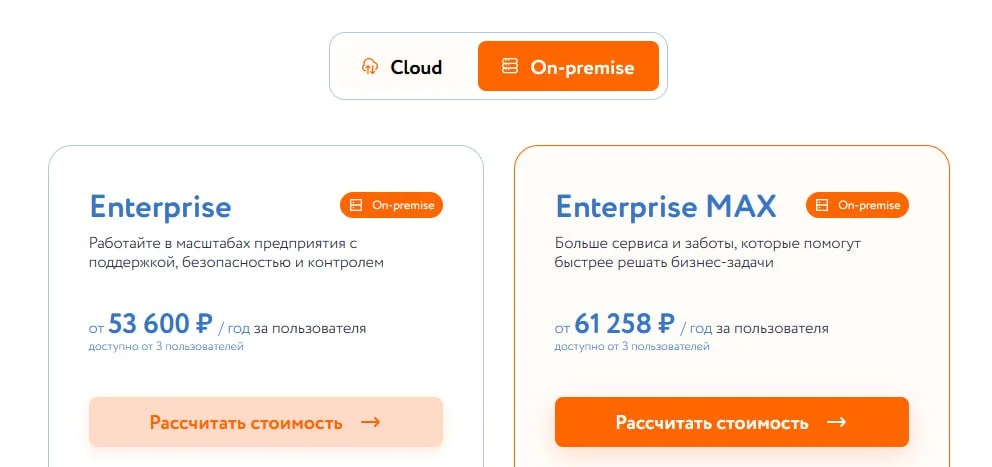This screenshot has width=992, height=467.
Task: Click the arrow on the Enterprise MAX calculate button
Action: (x=837, y=422)
